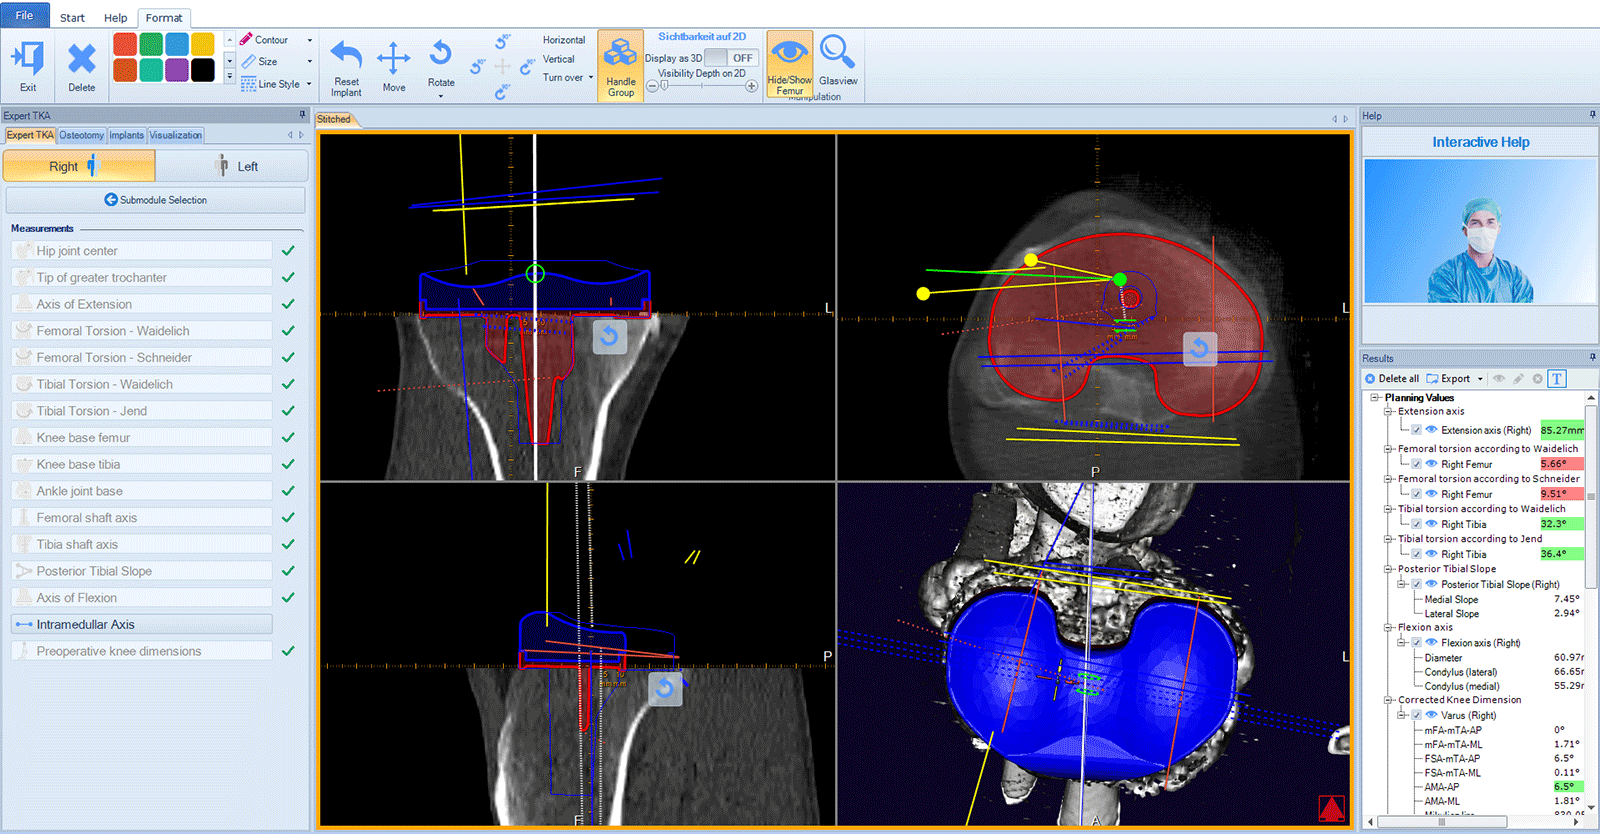Click red orientation cube icon in 3D view

1331,808
